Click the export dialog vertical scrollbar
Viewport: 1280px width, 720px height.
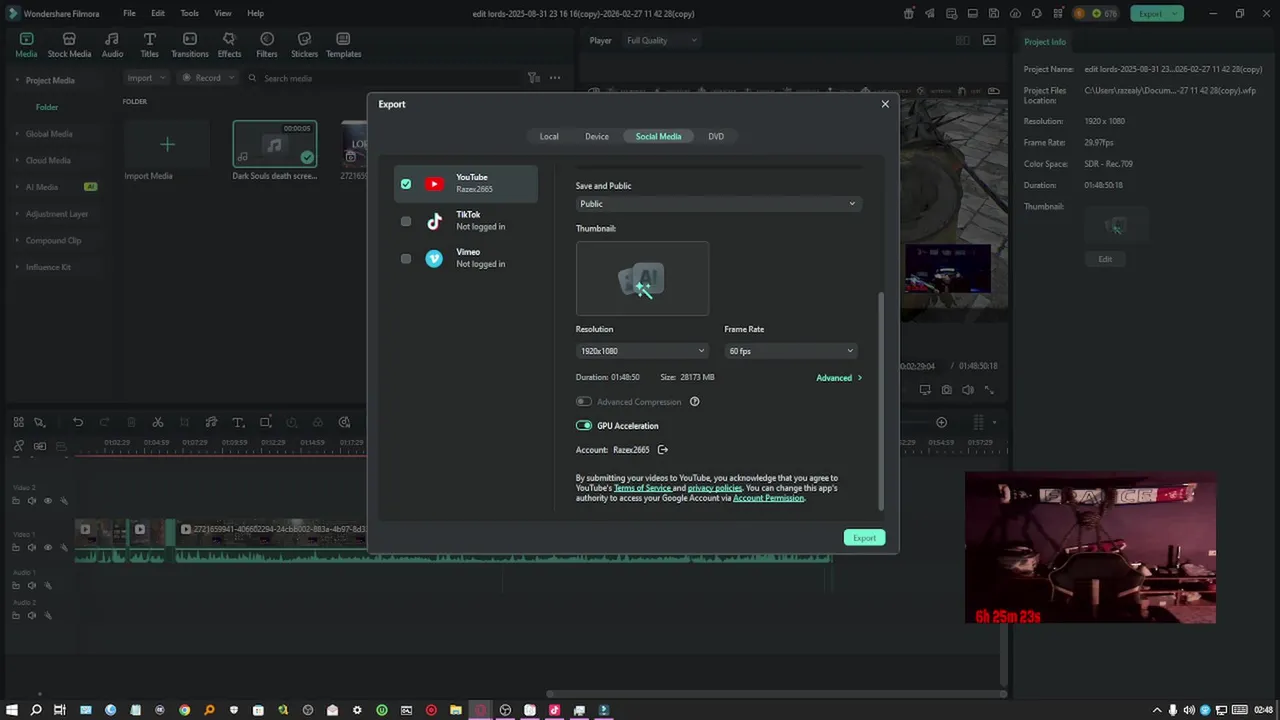881,400
